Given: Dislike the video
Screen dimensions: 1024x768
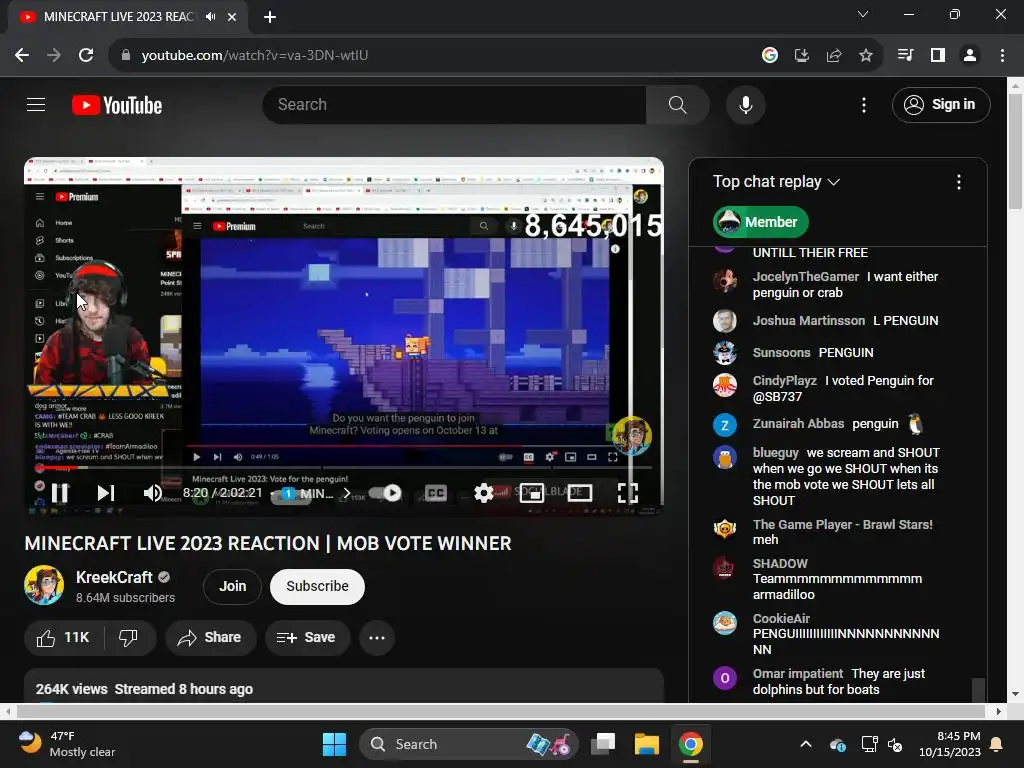Looking at the screenshot, I should click(x=129, y=637).
